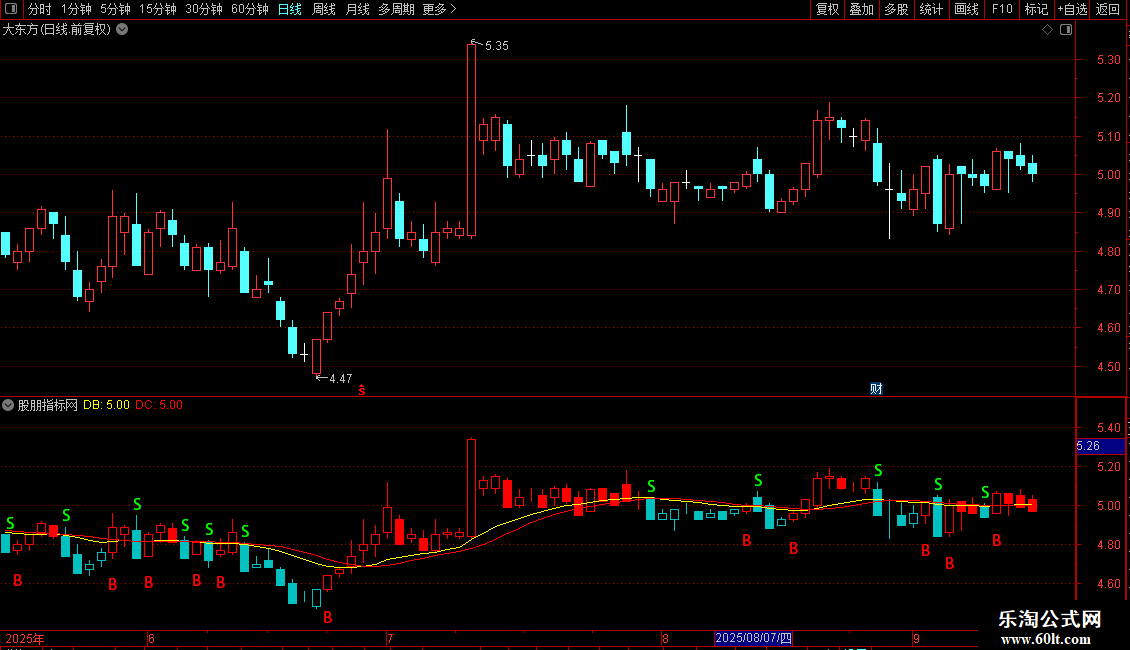The image size is (1130, 650).
Task: Click the DB: 5.00 indicator value
Action: coord(106,405)
